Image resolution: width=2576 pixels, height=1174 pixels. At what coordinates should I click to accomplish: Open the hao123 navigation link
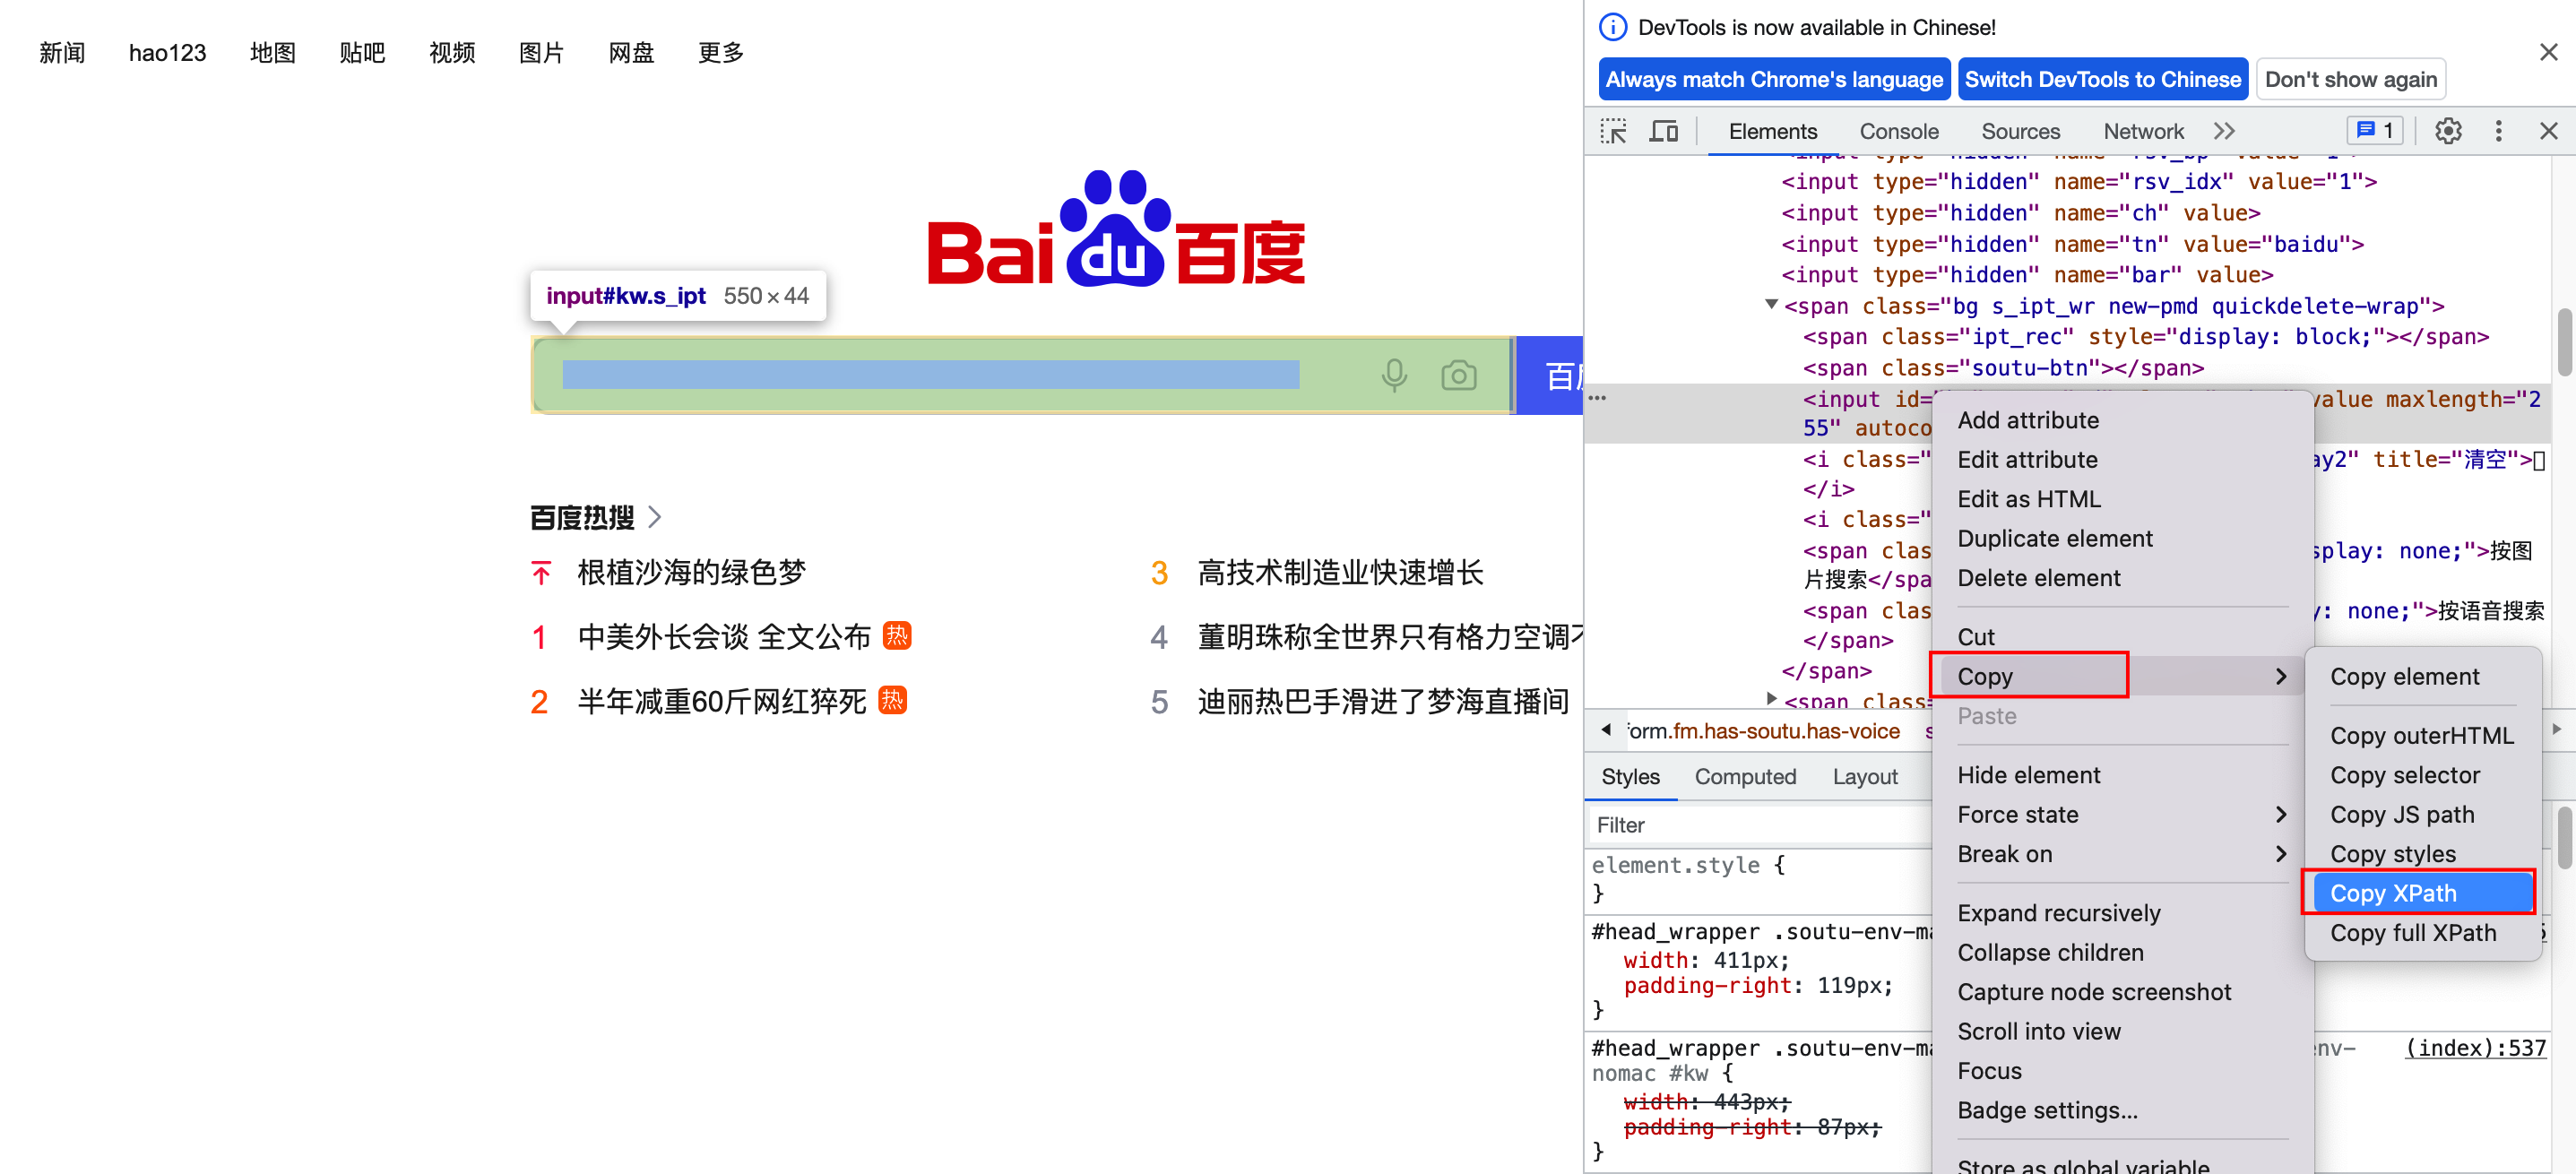tap(167, 53)
